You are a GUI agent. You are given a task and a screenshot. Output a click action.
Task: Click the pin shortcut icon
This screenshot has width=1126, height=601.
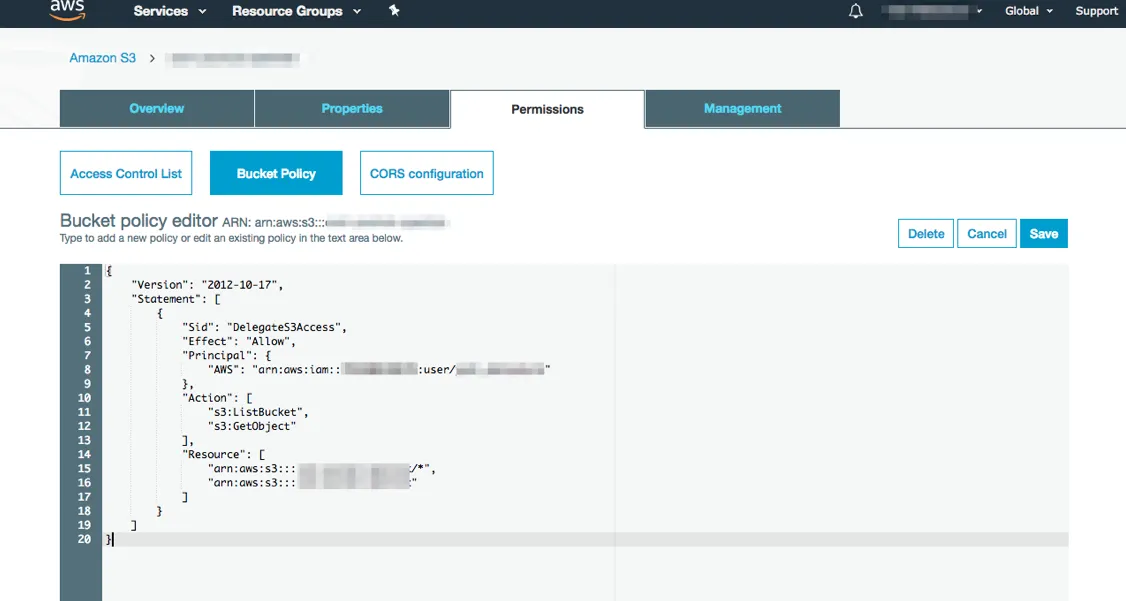pyautogui.click(x=394, y=11)
